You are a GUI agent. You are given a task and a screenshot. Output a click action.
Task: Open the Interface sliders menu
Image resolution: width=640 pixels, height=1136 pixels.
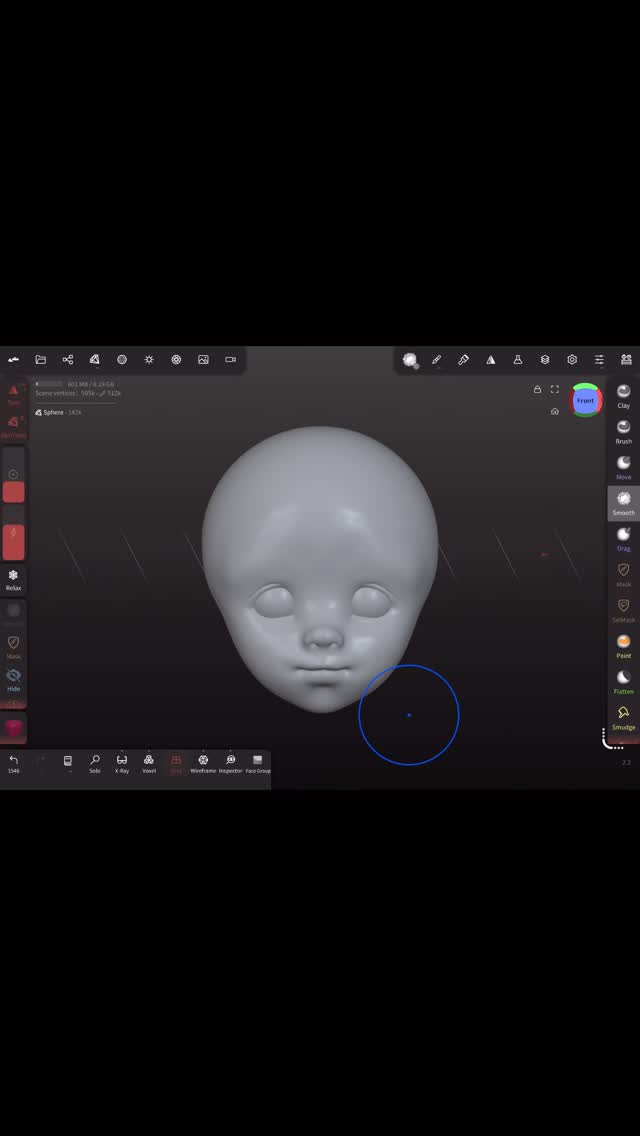(599, 359)
